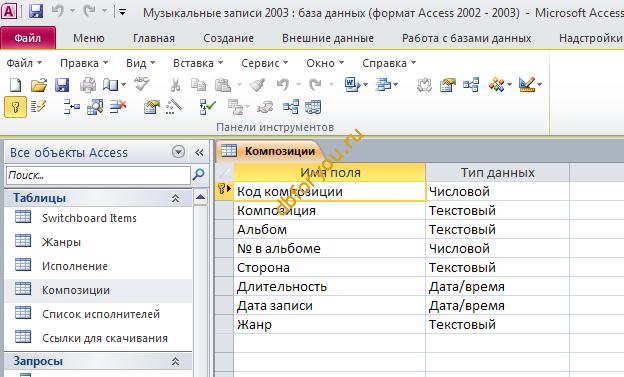Viewport: 624px width, 377px height.
Task: Open the Правка dropdown menu
Action: coord(84,63)
